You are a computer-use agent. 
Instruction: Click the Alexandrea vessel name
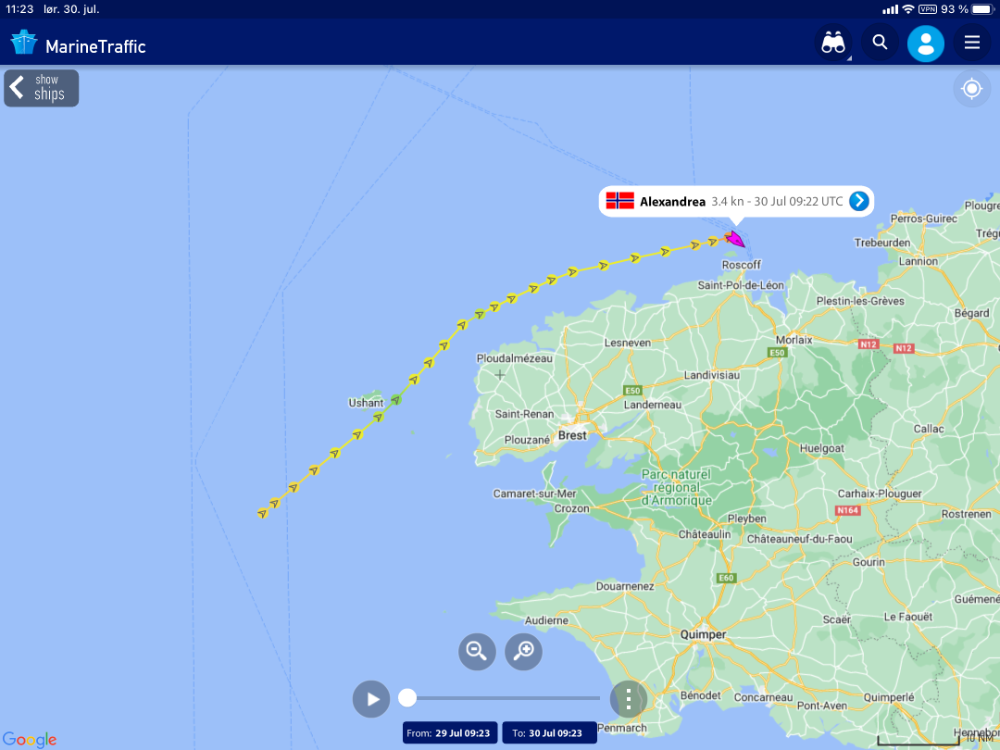click(672, 202)
